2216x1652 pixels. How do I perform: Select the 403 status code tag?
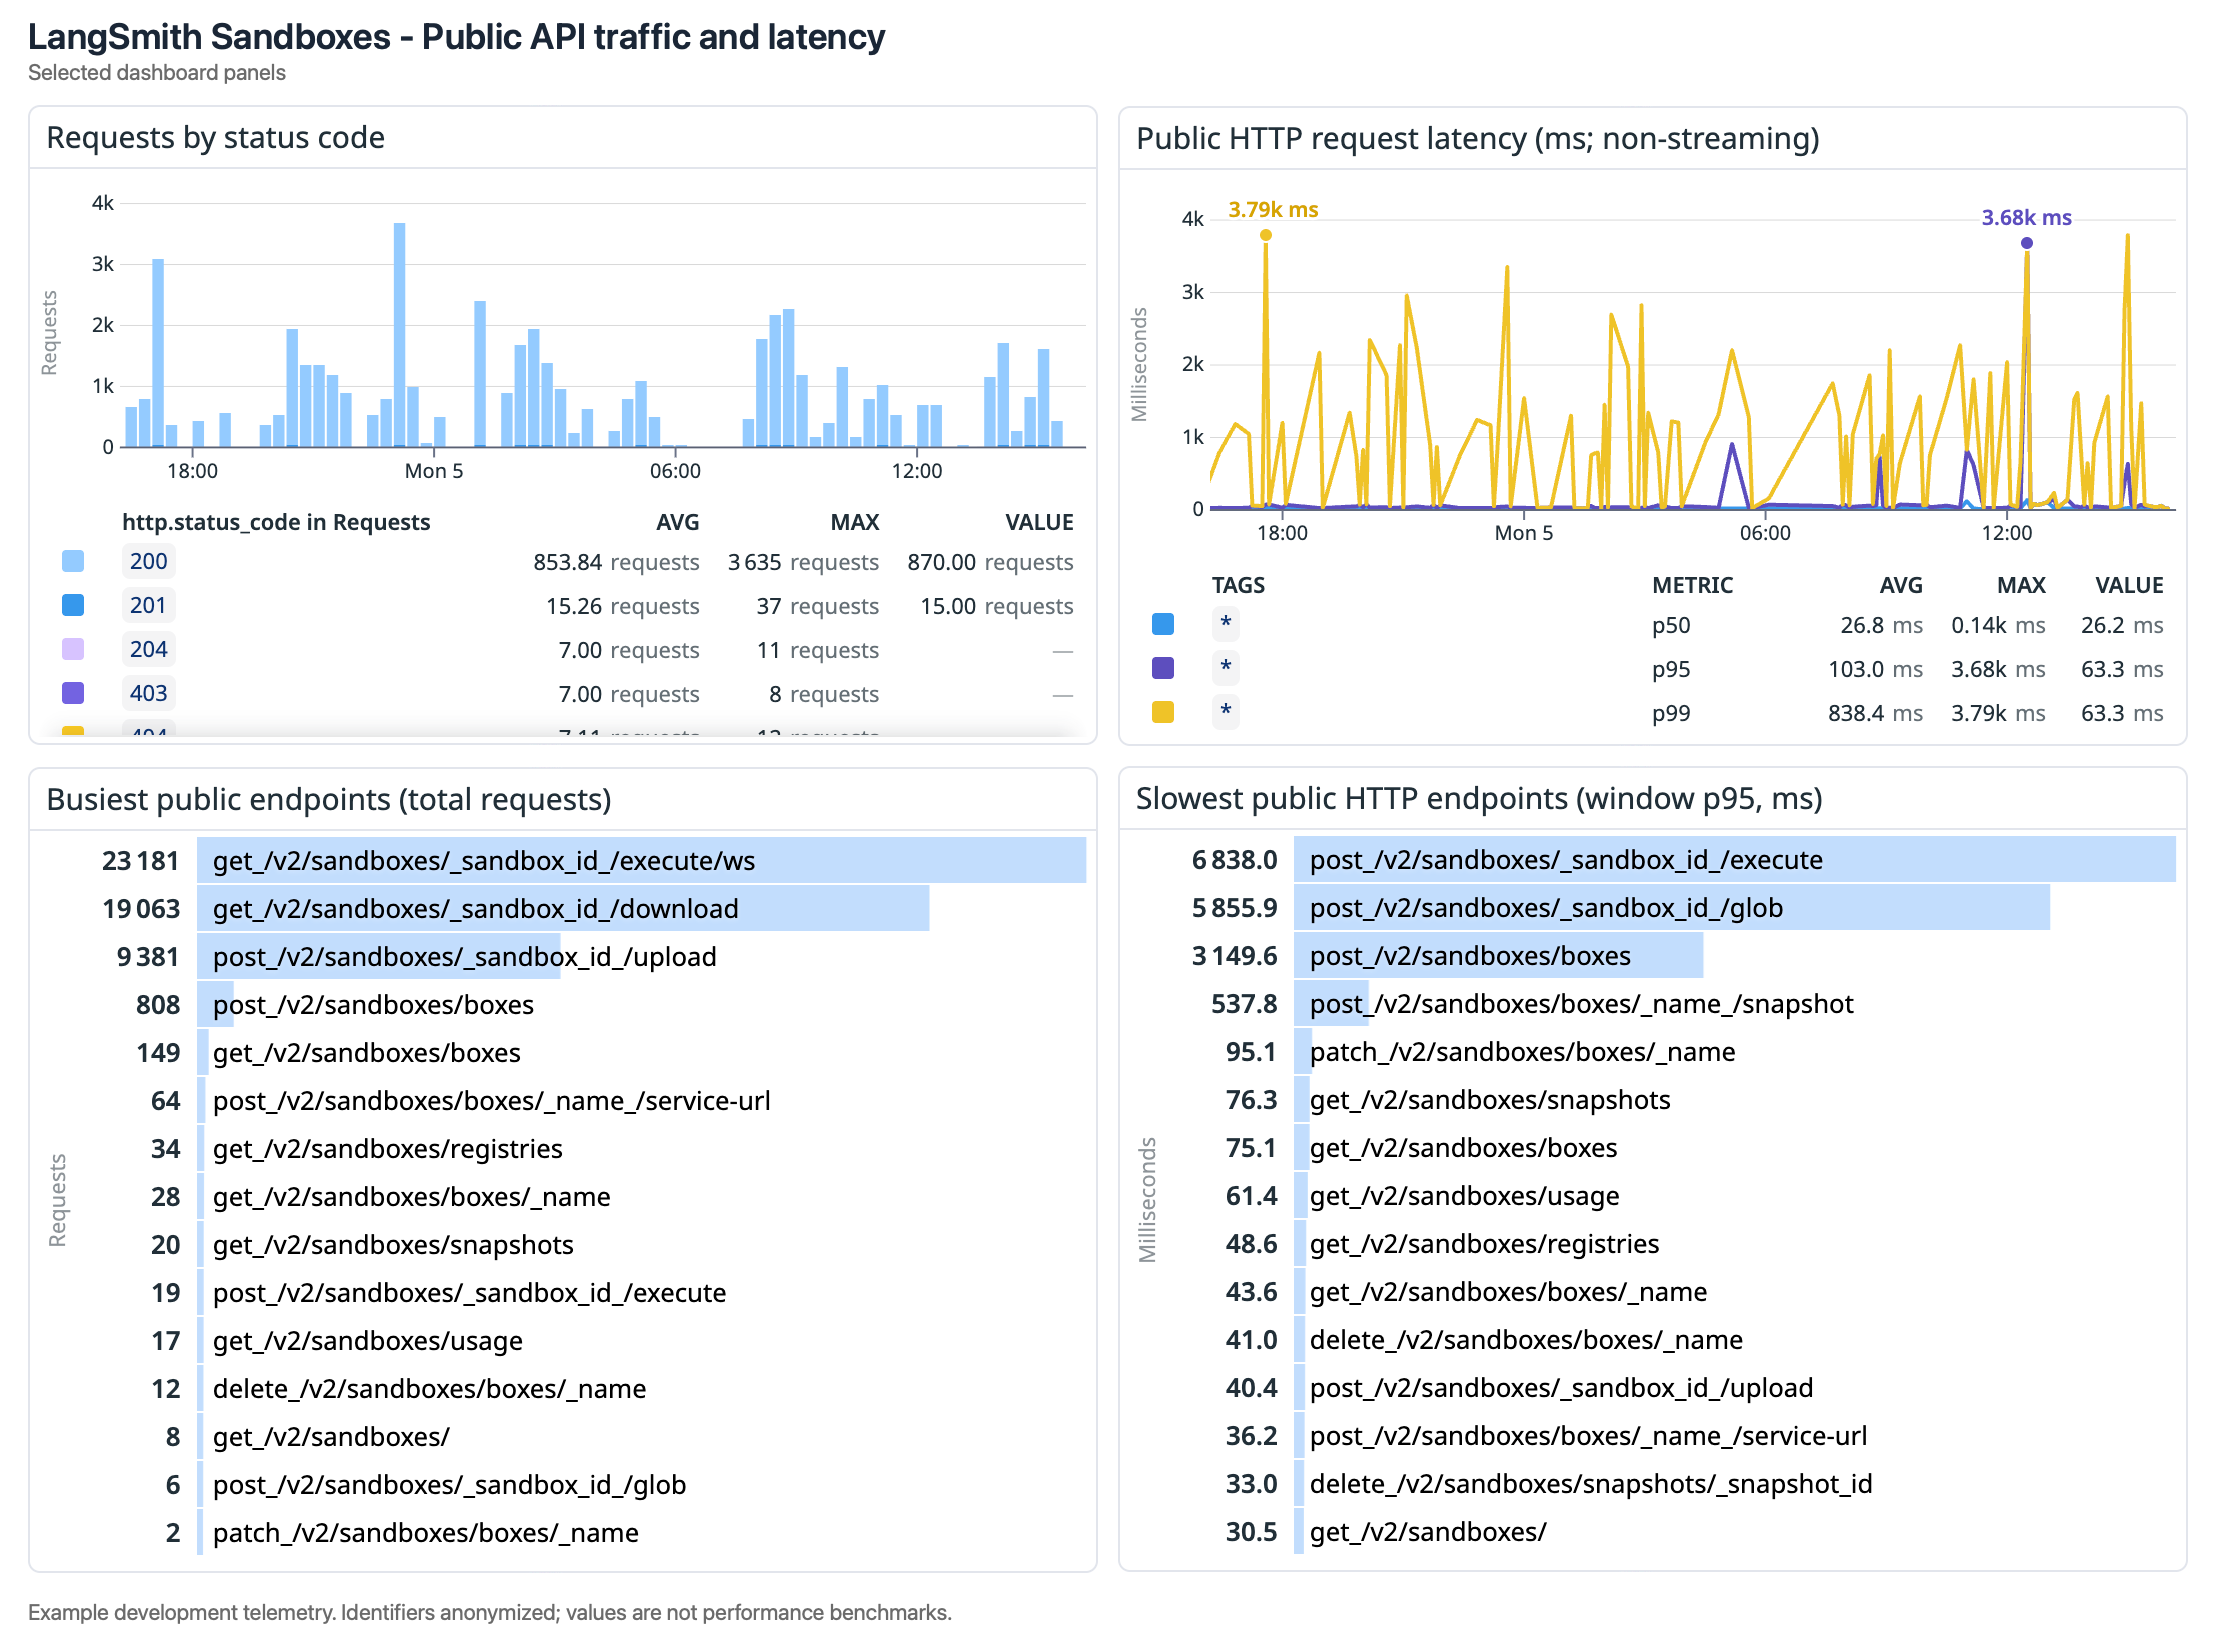(149, 693)
